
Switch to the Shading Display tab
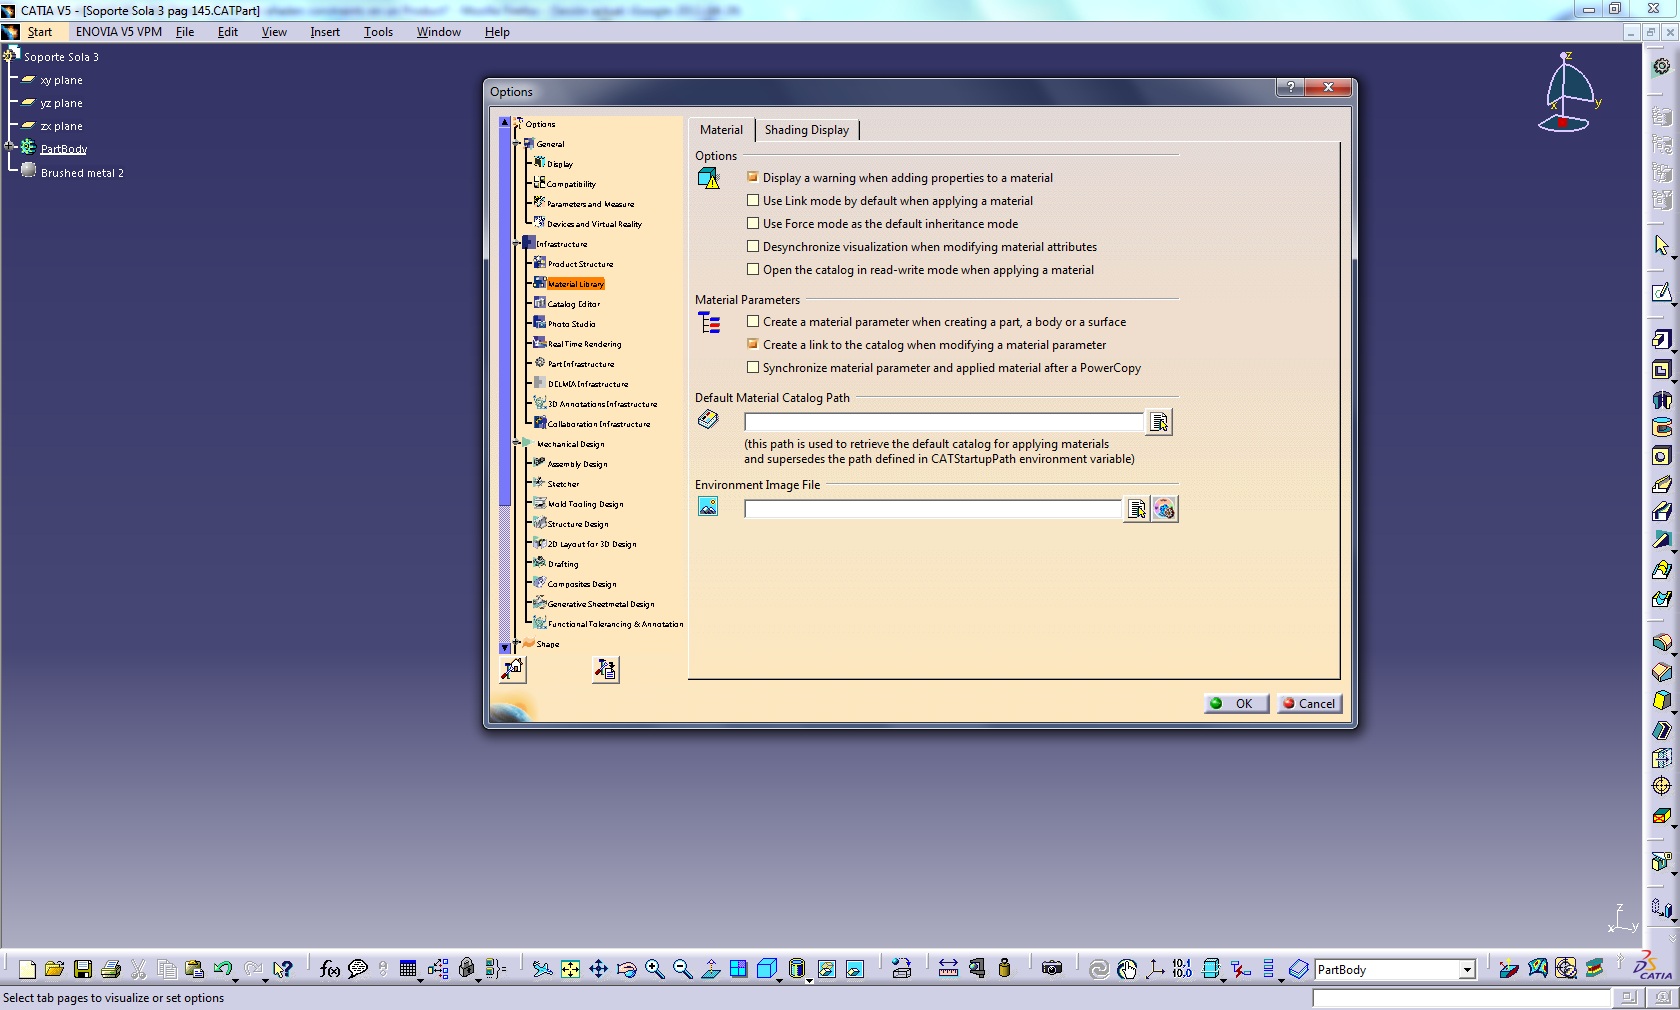807,130
